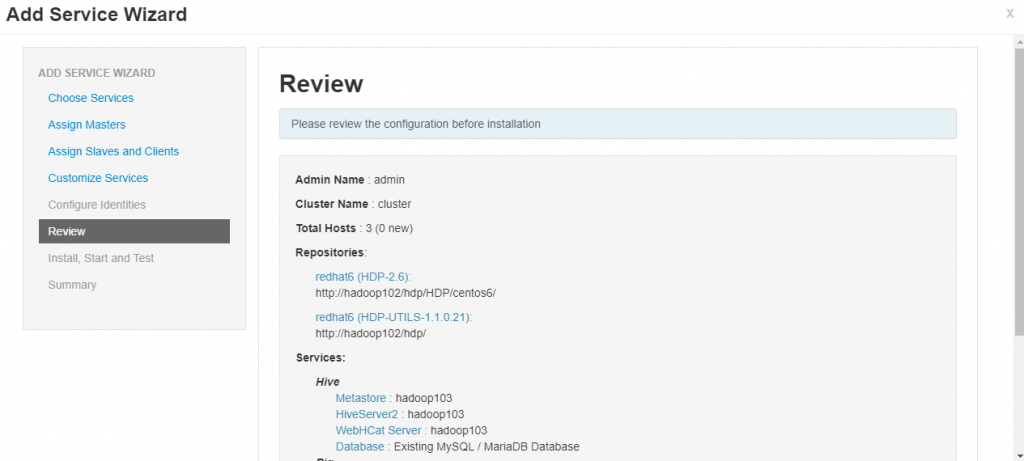Click the WebHCat Server label

point(379,430)
